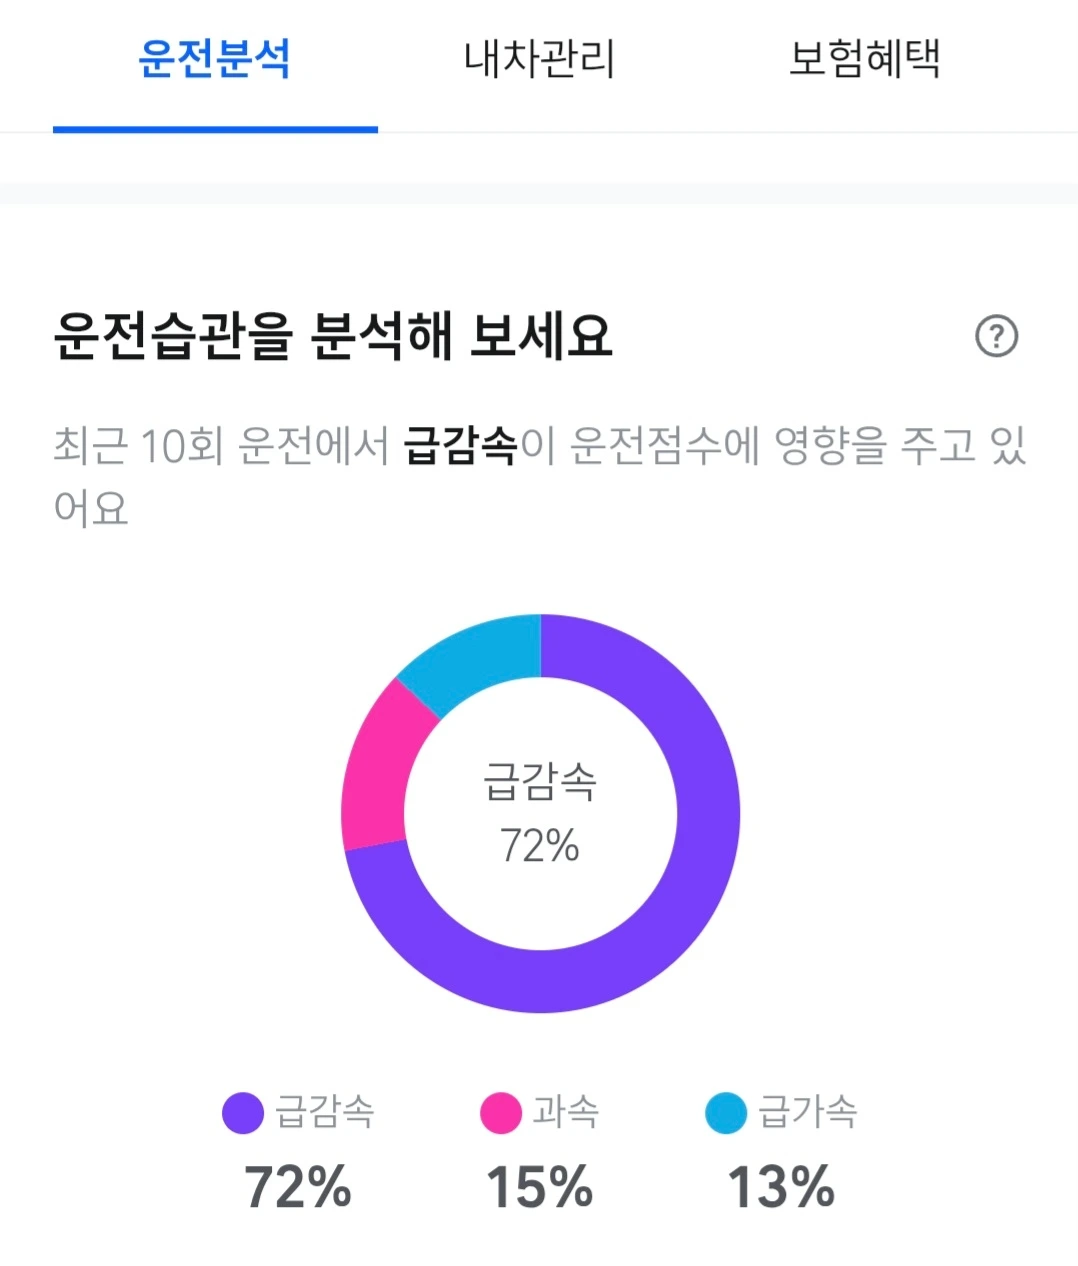Open the question mark help icon
The image size is (1078, 1266).
click(x=996, y=336)
